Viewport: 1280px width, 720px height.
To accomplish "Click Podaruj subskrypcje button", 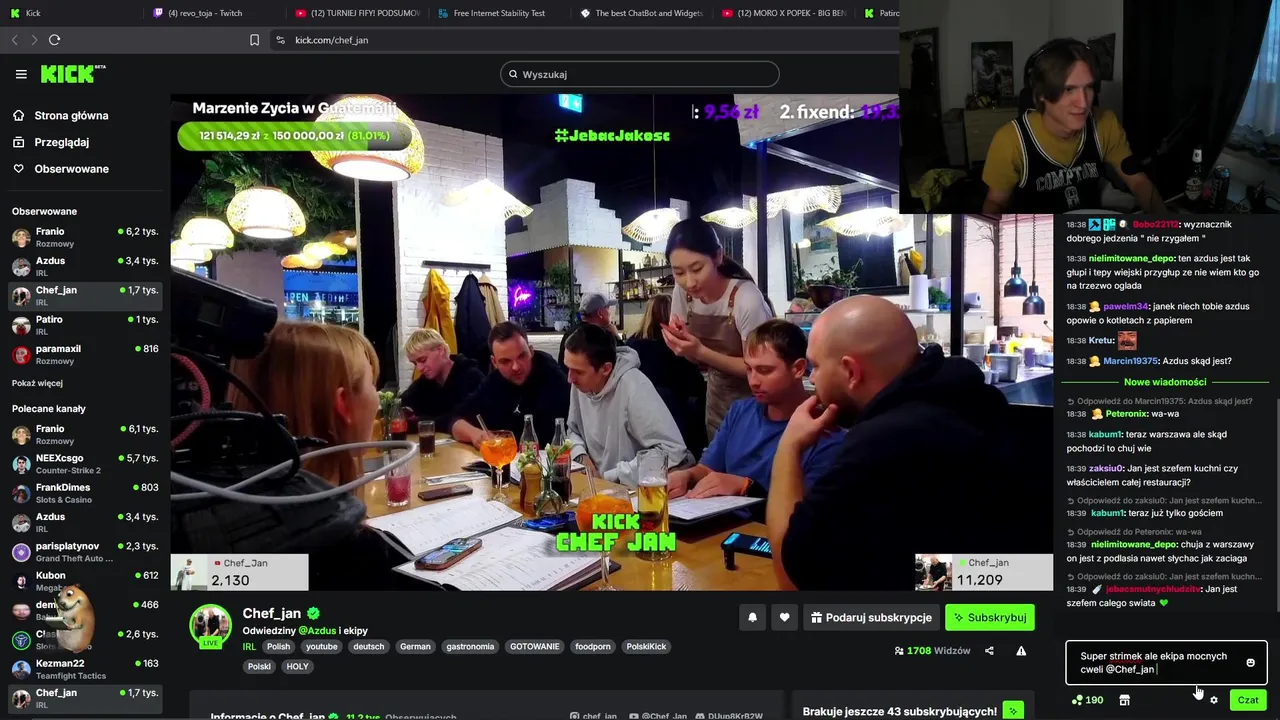I will pyautogui.click(x=870, y=618).
